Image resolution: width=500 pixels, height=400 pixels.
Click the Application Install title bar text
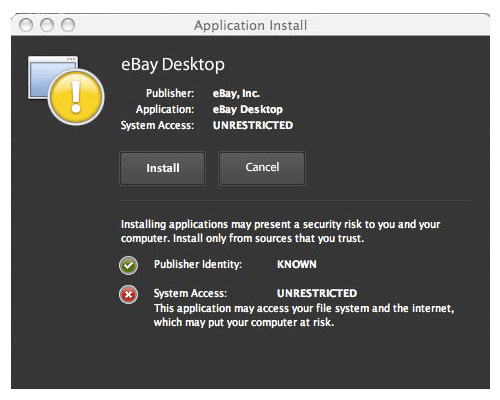(x=250, y=25)
